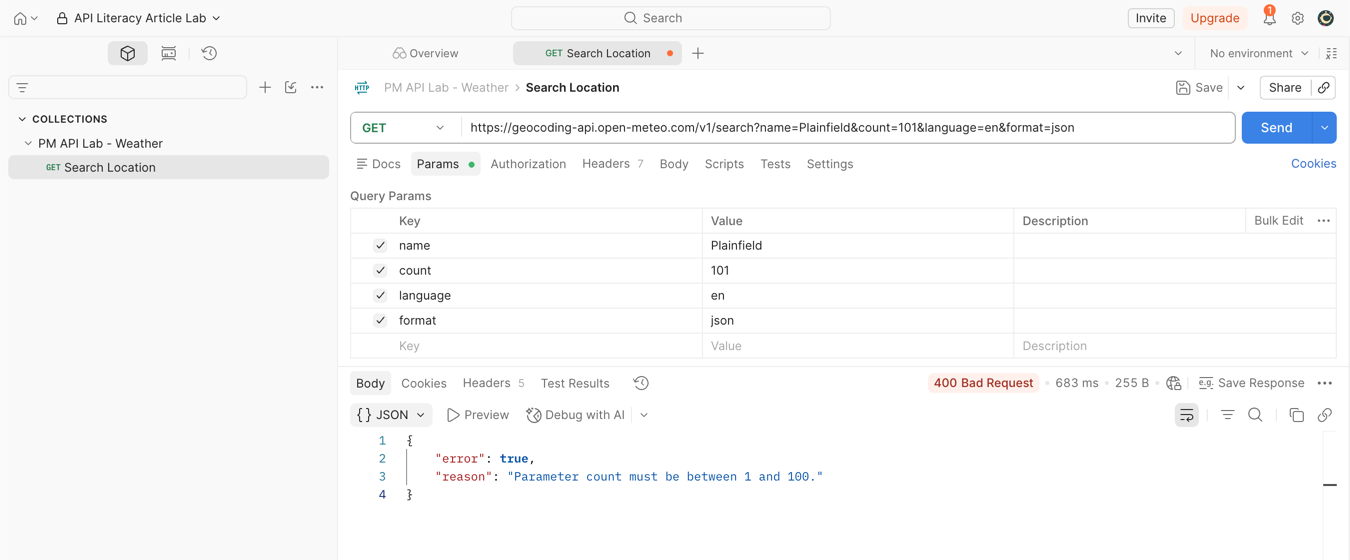
Task: Click the sidebar filter icon
Action: (22, 88)
